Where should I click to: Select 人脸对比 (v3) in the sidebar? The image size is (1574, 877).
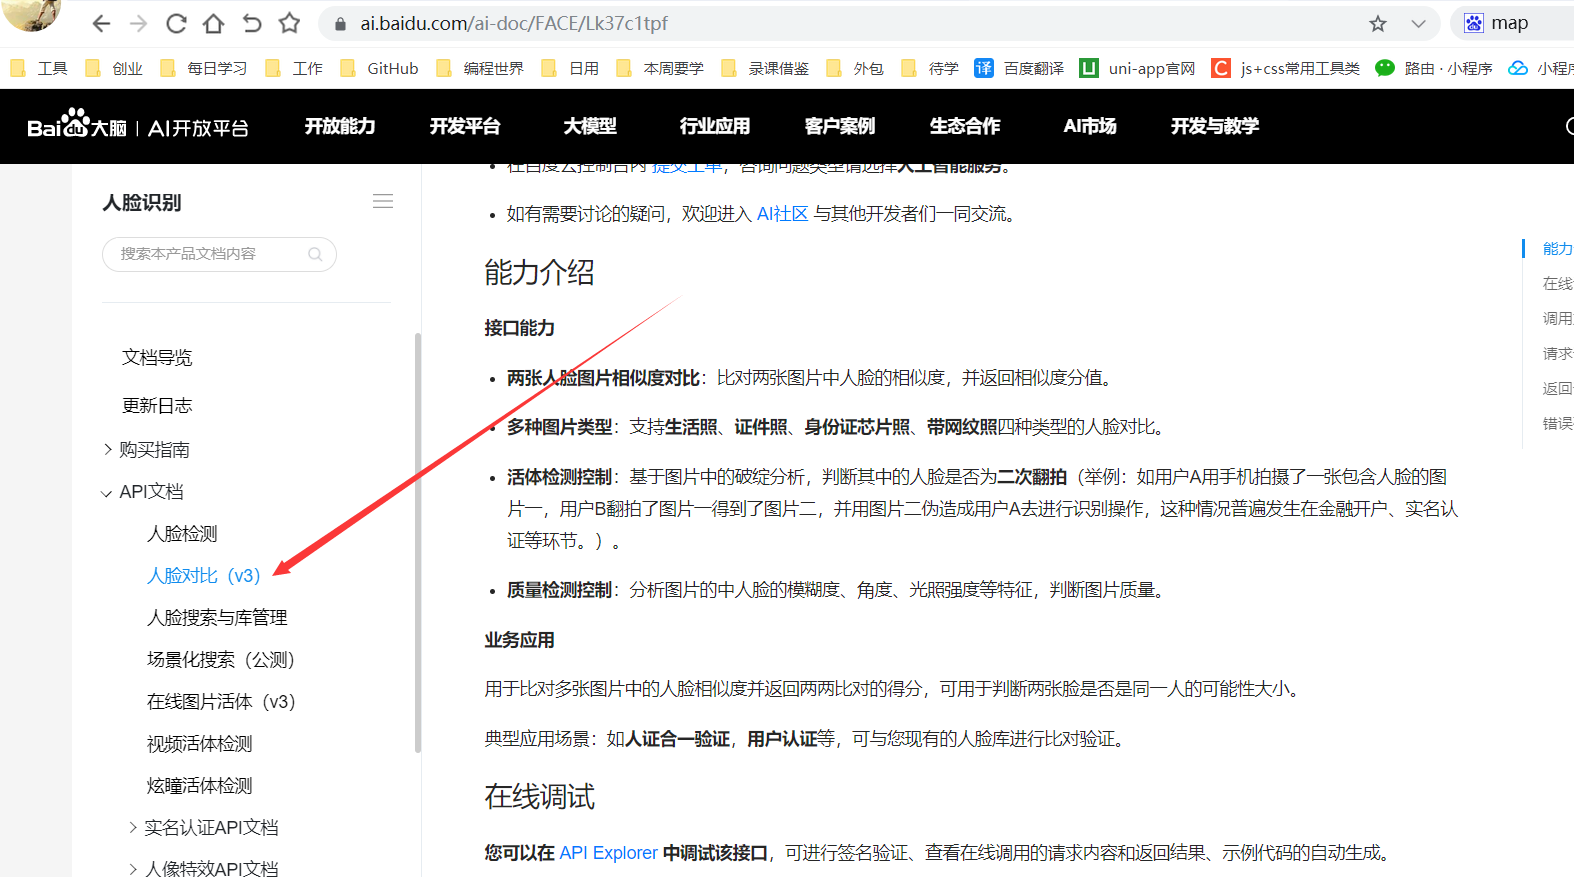pos(204,576)
